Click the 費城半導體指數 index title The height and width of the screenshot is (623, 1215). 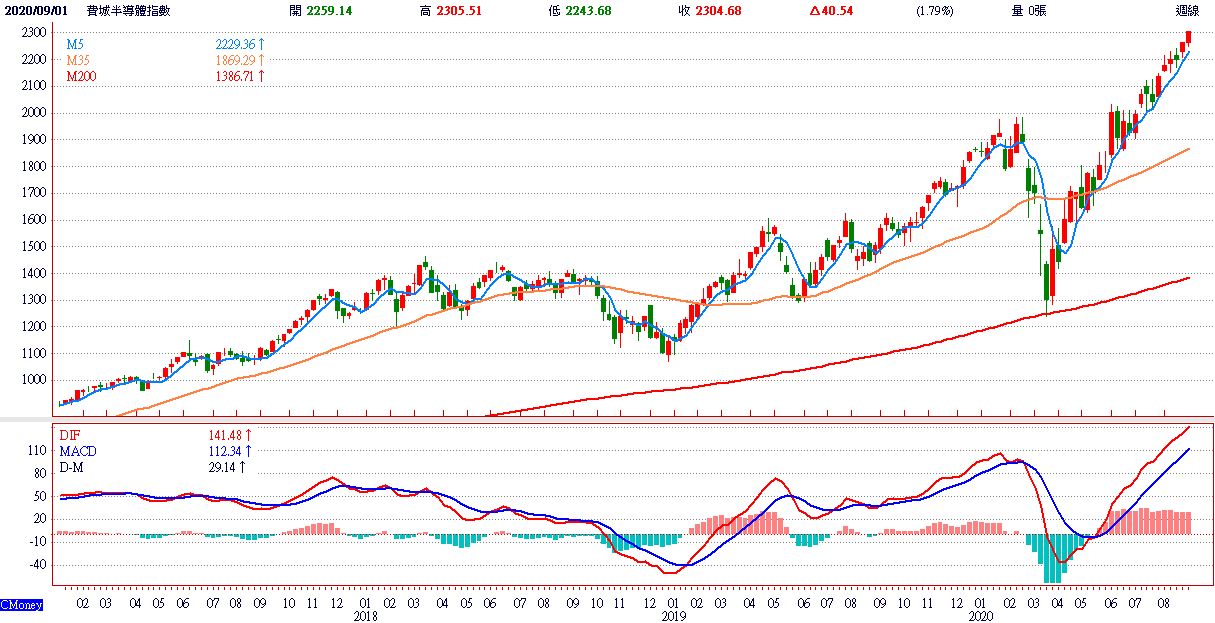[128, 11]
